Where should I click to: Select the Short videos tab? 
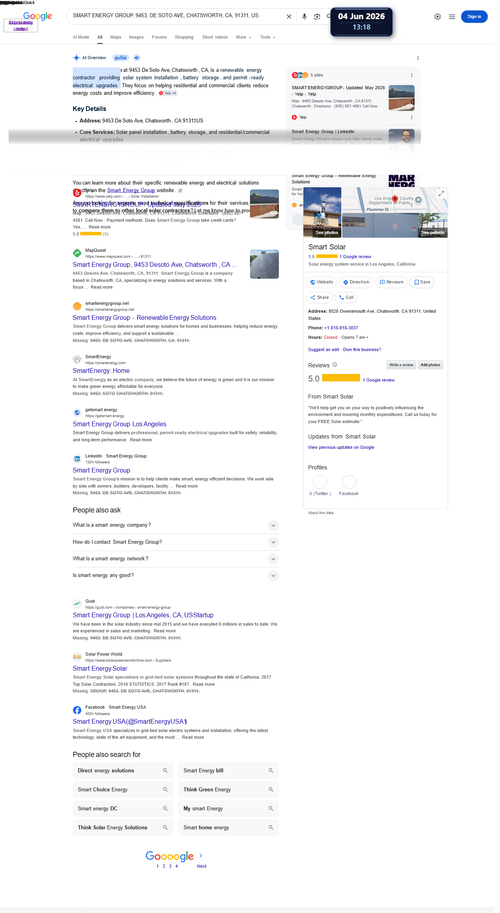tap(215, 37)
